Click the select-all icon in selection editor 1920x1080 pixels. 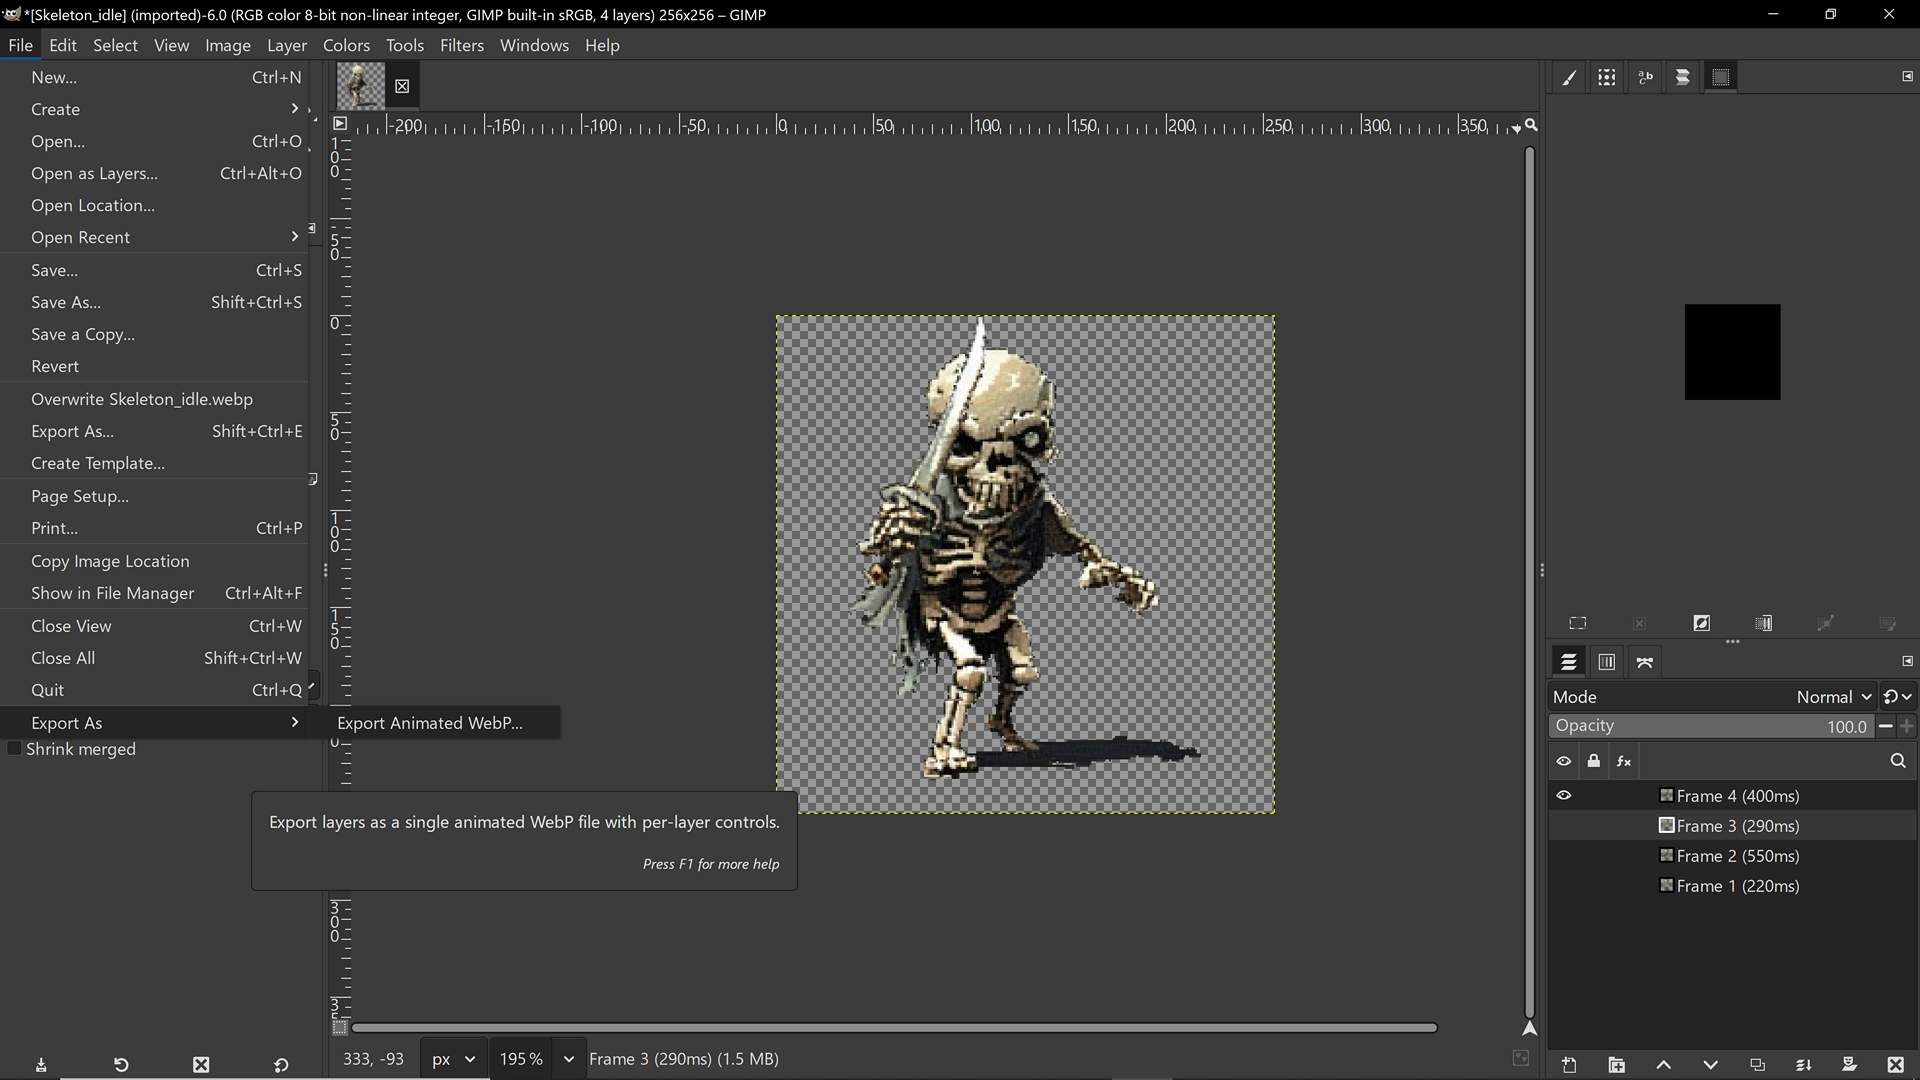click(x=1578, y=623)
